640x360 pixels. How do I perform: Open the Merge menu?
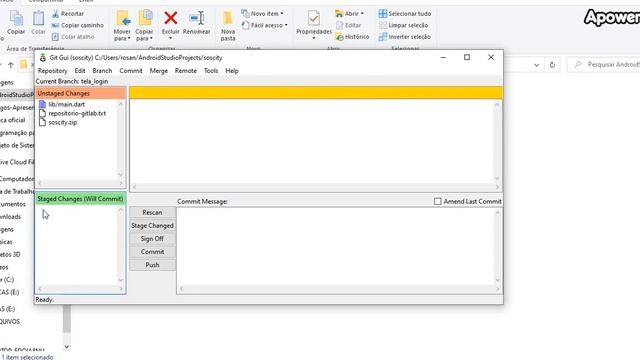[159, 71]
